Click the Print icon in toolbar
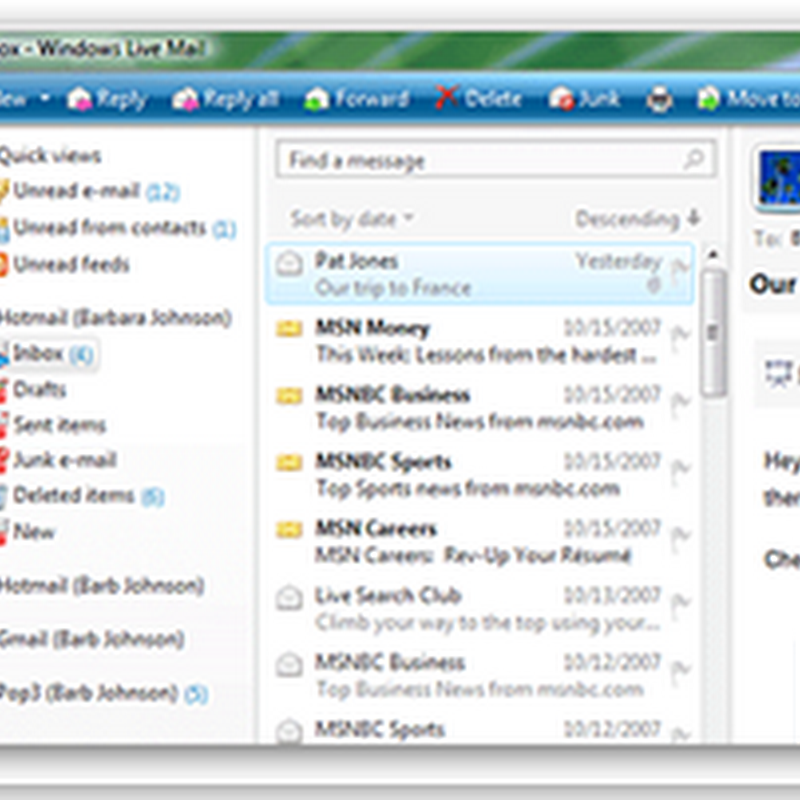800x800 pixels. pyautogui.click(x=659, y=99)
